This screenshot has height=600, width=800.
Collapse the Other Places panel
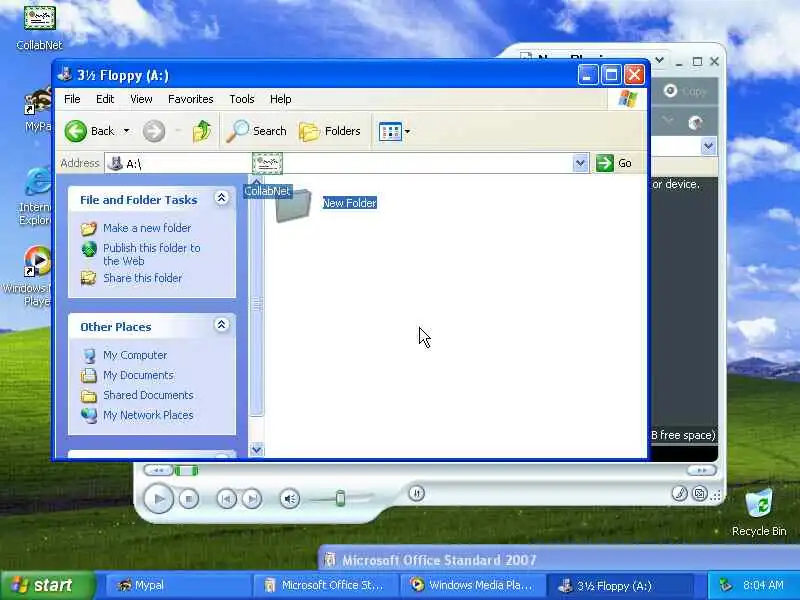[221, 325]
